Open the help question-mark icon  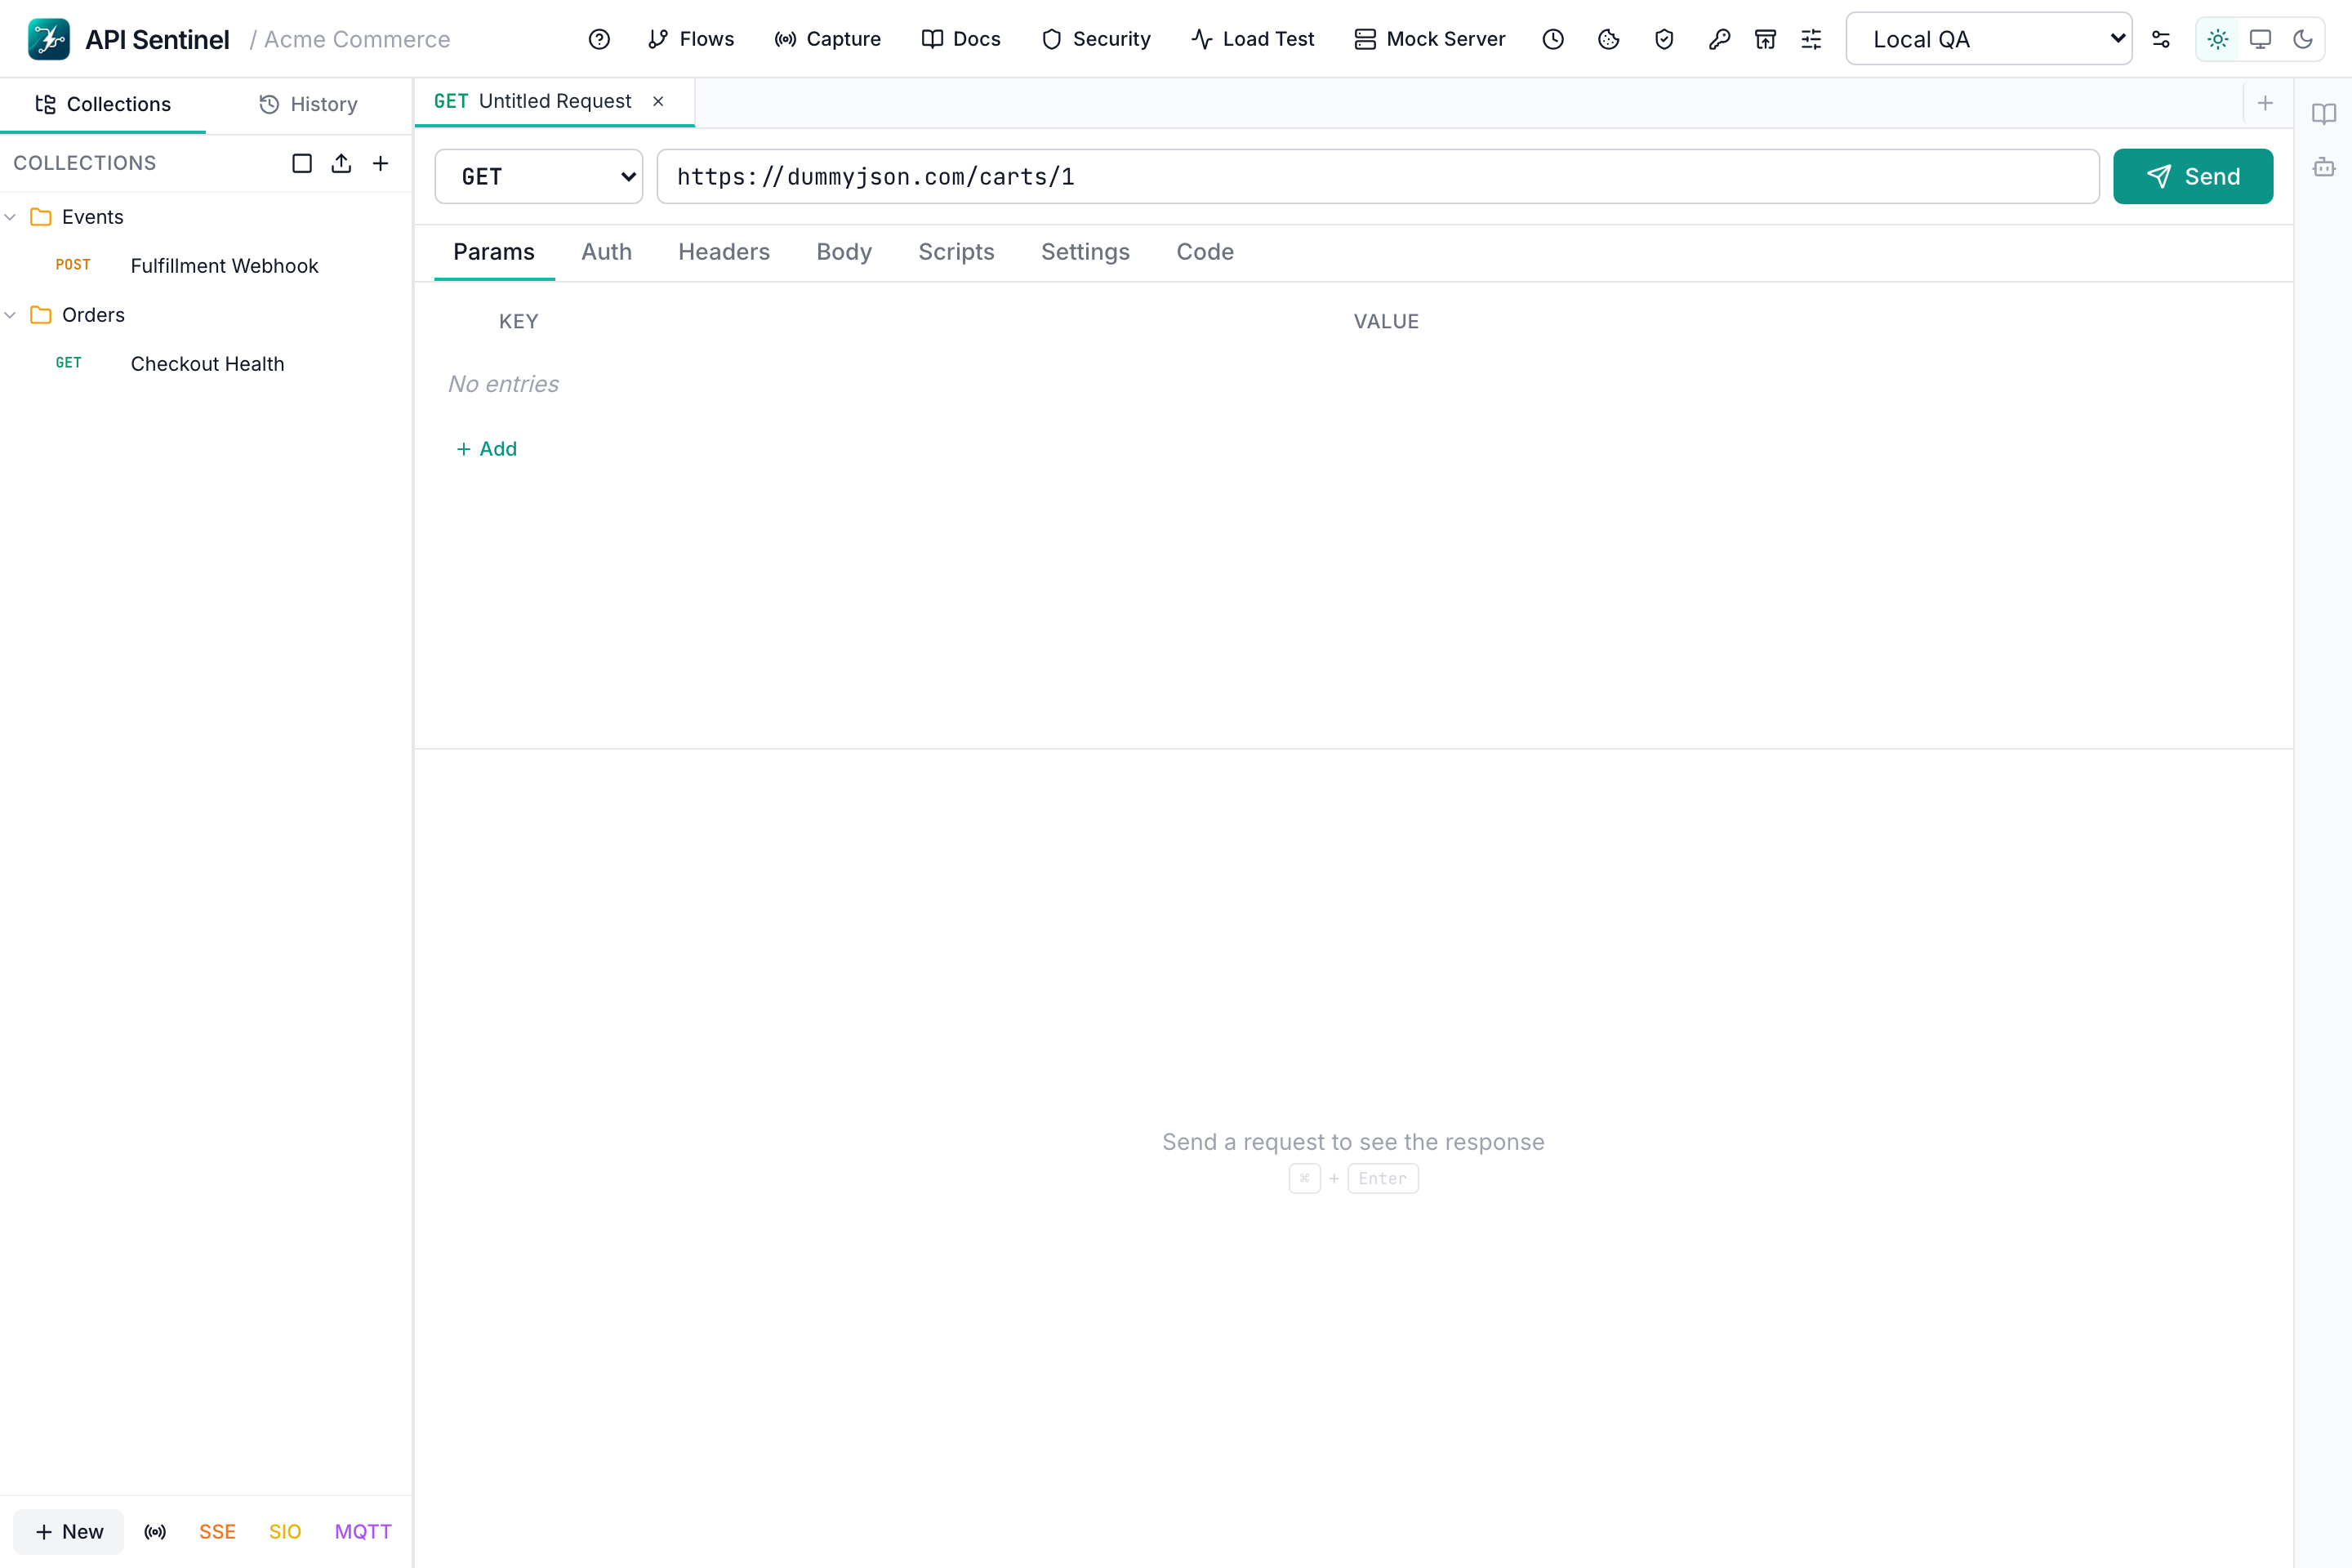[599, 39]
